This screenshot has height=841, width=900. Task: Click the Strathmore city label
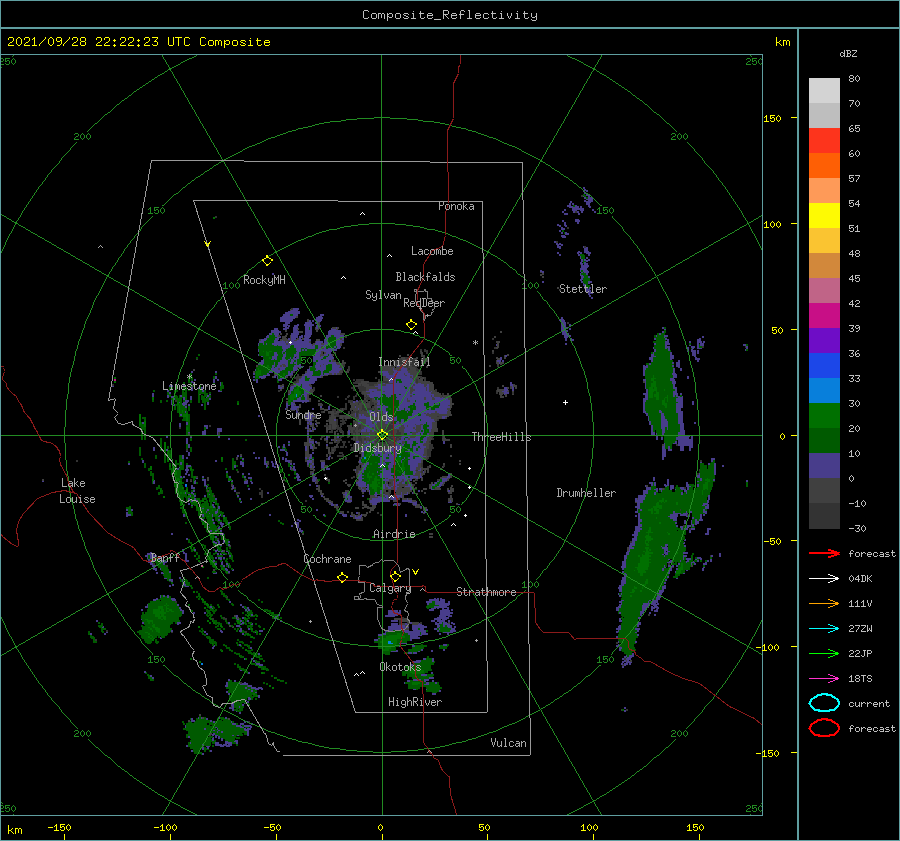pyautogui.click(x=486, y=592)
